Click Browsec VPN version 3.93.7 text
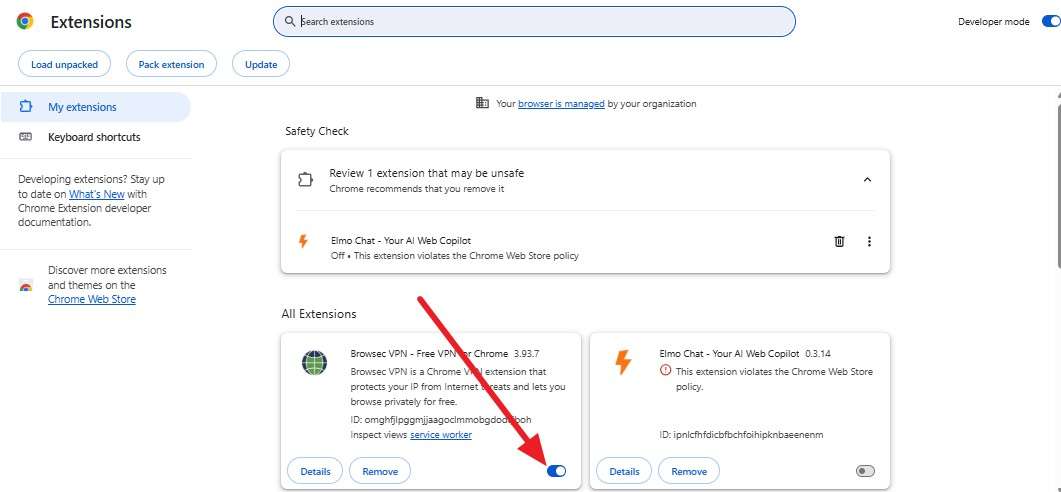 [x=526, y=353]
